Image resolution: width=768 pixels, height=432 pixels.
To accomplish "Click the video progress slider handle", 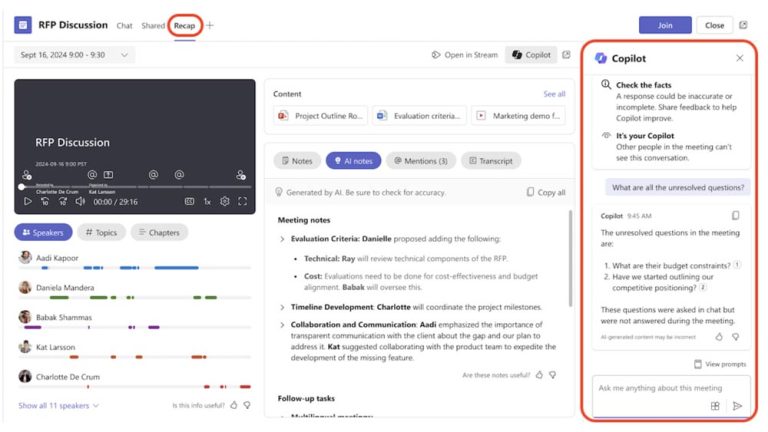I will pos(21,187).
